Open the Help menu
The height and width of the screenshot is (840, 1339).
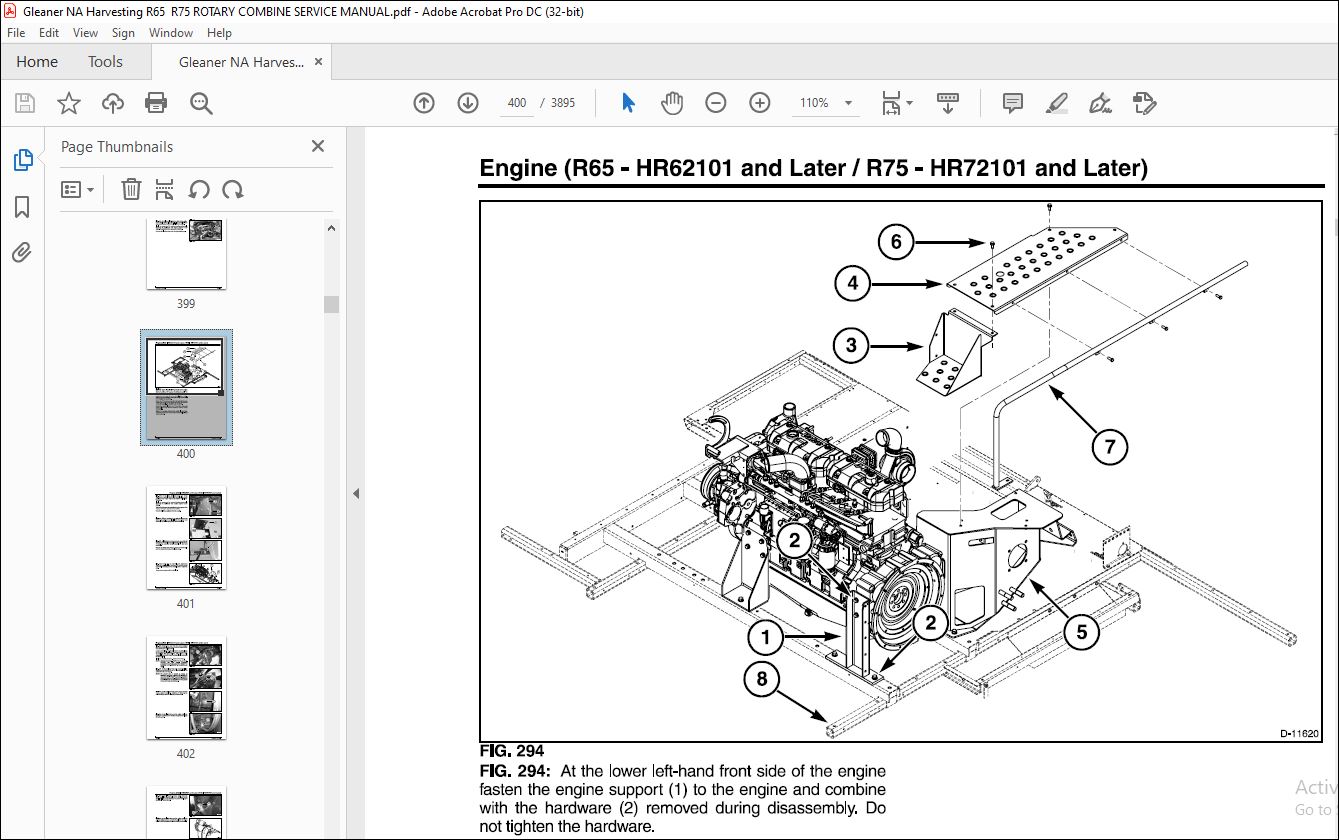tap(219, 33)
